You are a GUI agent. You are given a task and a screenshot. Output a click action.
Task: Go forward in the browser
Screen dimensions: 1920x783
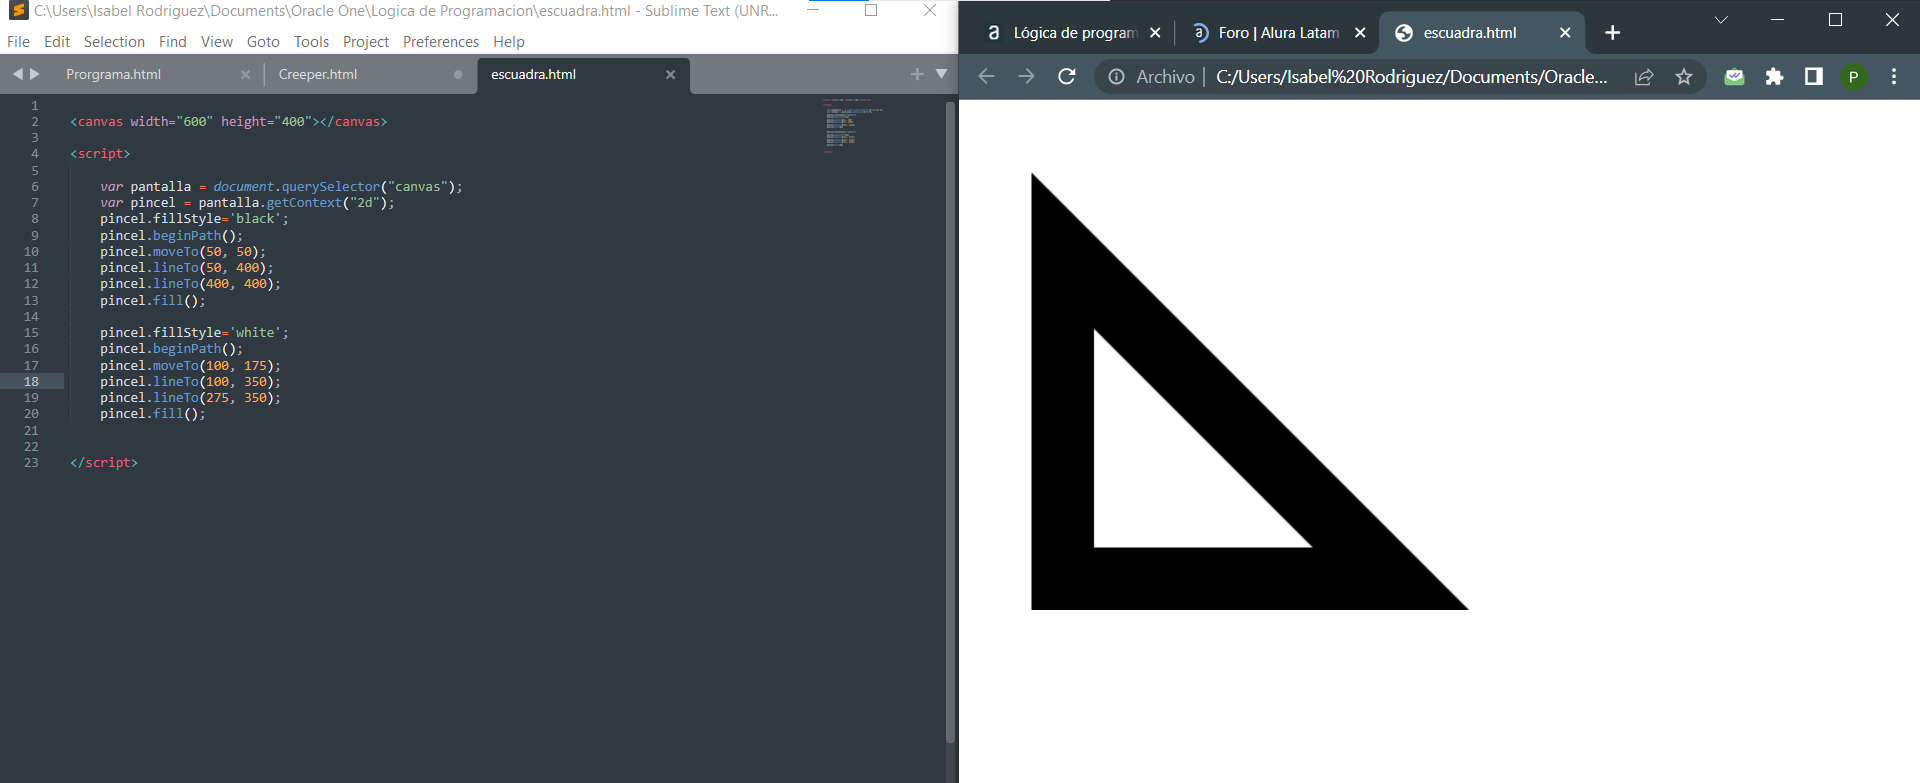[1026, 77]
